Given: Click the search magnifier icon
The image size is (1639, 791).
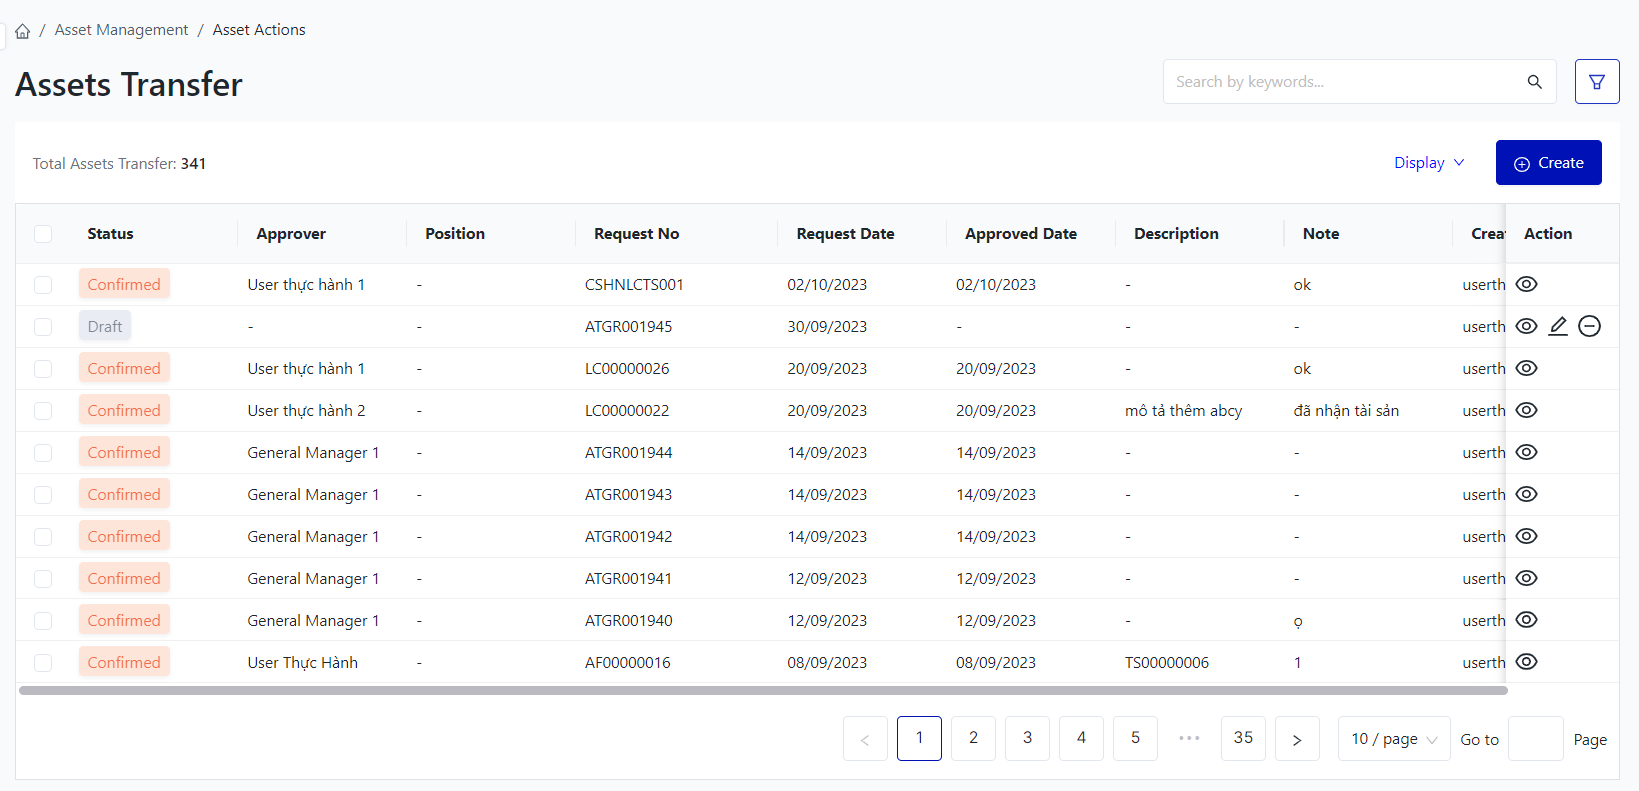Looking at the screenshot, I should pos(1534,82).
